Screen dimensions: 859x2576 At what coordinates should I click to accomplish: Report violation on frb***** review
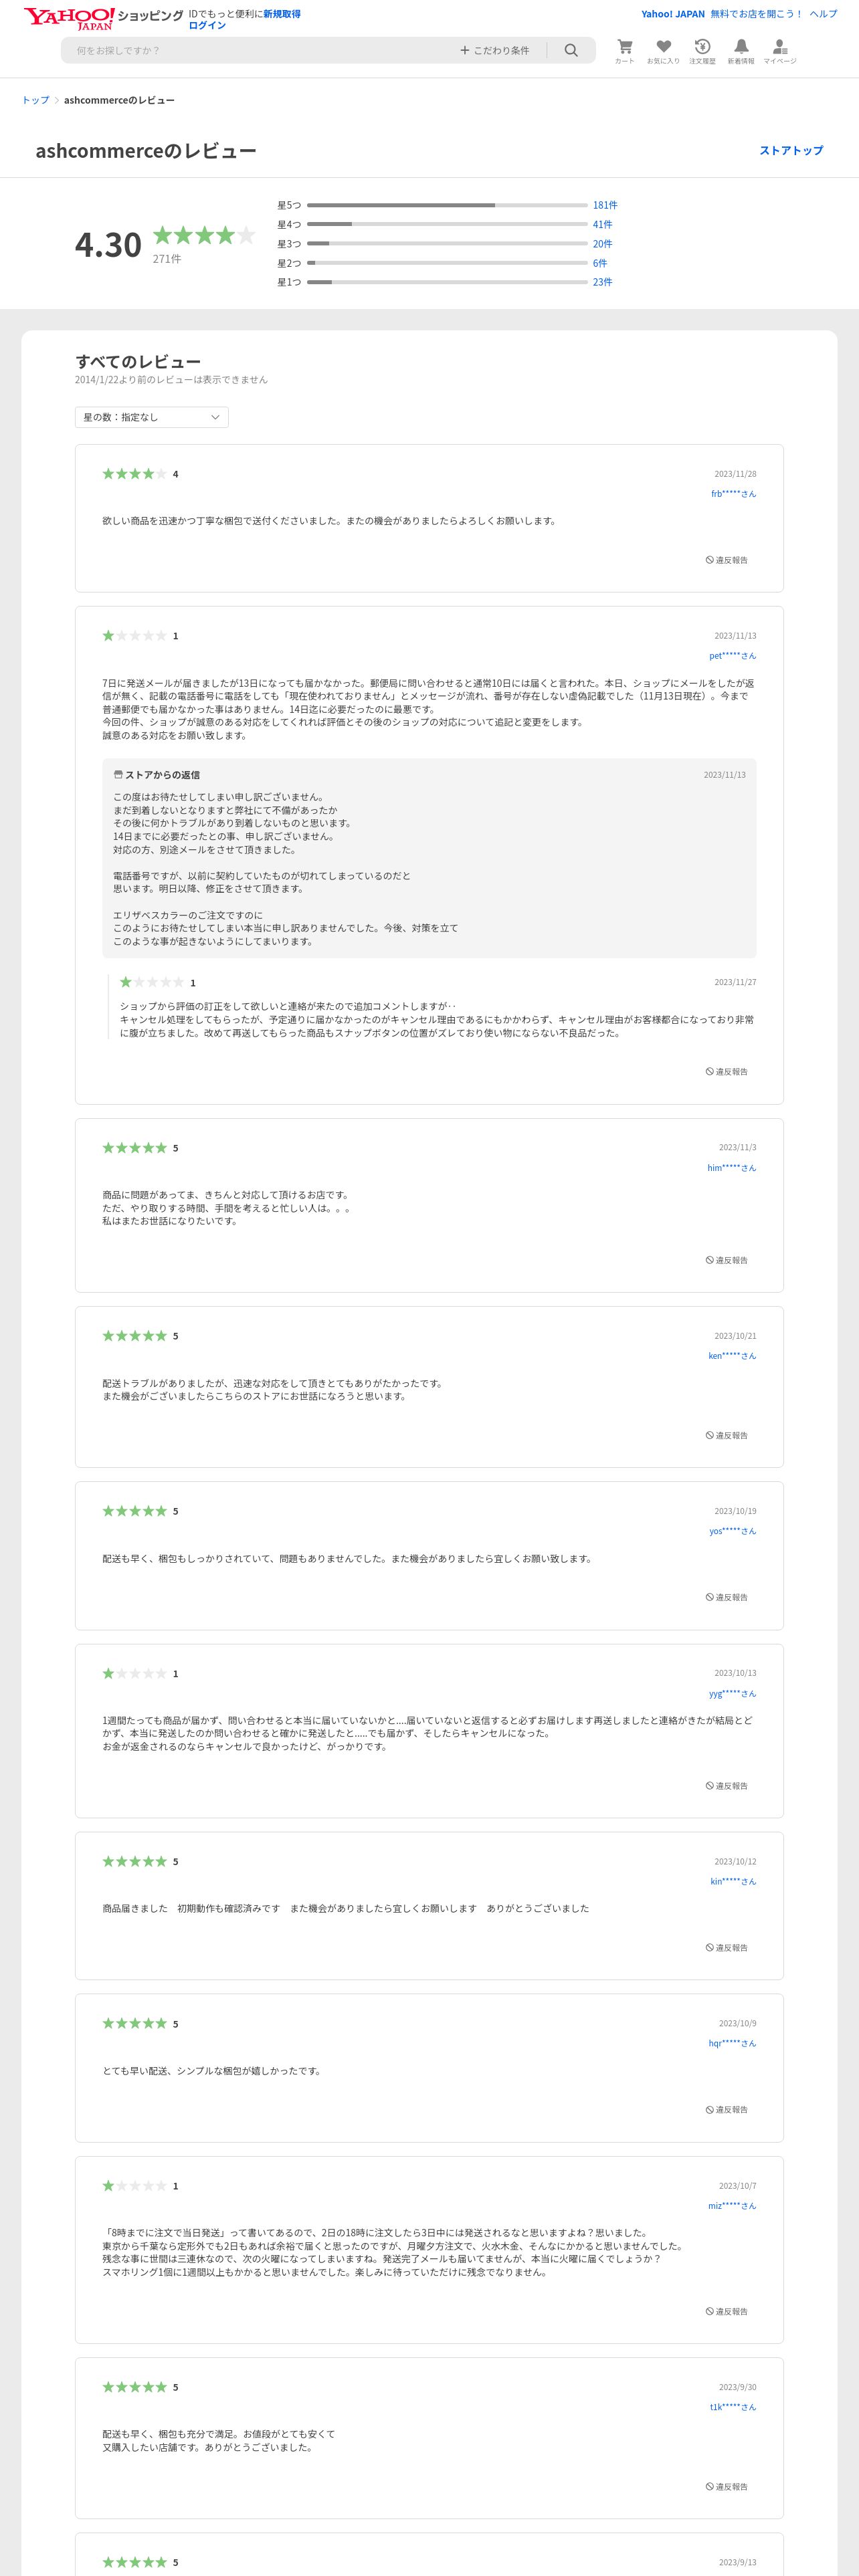[x=727, y=560]
